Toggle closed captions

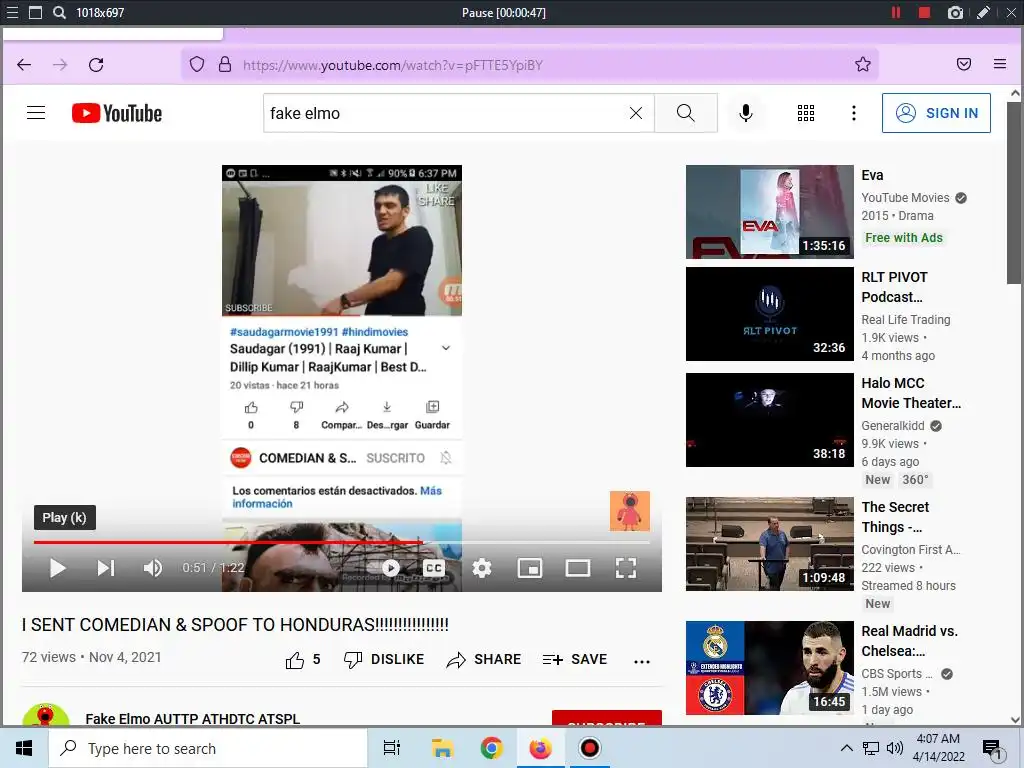click(x=434, y=568)
